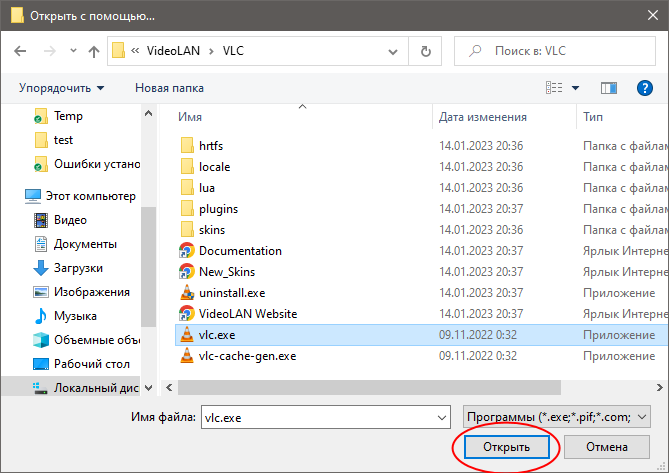Click VideoLAN in the address path

pos(173,51)
